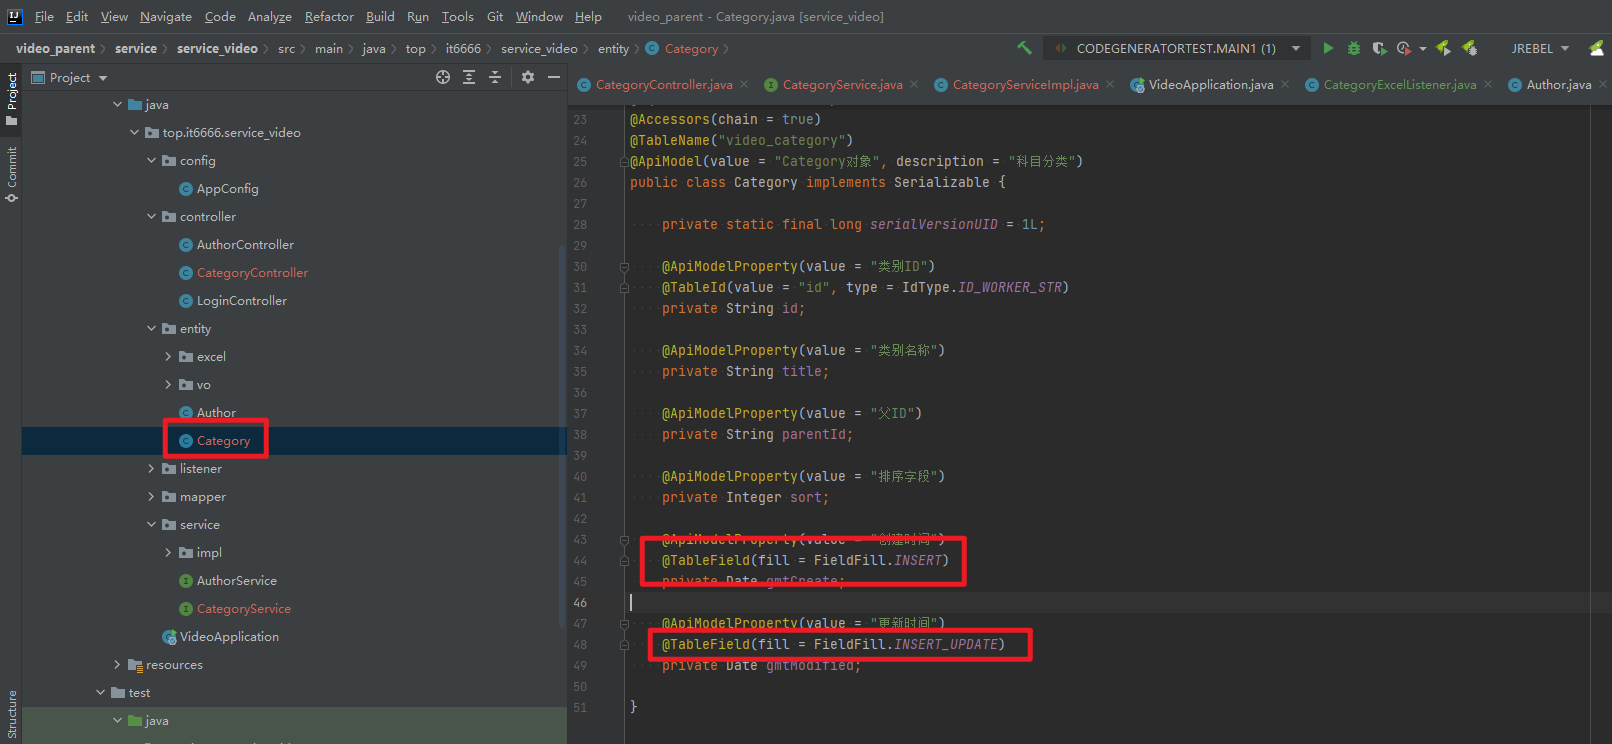1612x744 pixels.
Task: Open the Git menu
Action: click(x=495, y=16)
